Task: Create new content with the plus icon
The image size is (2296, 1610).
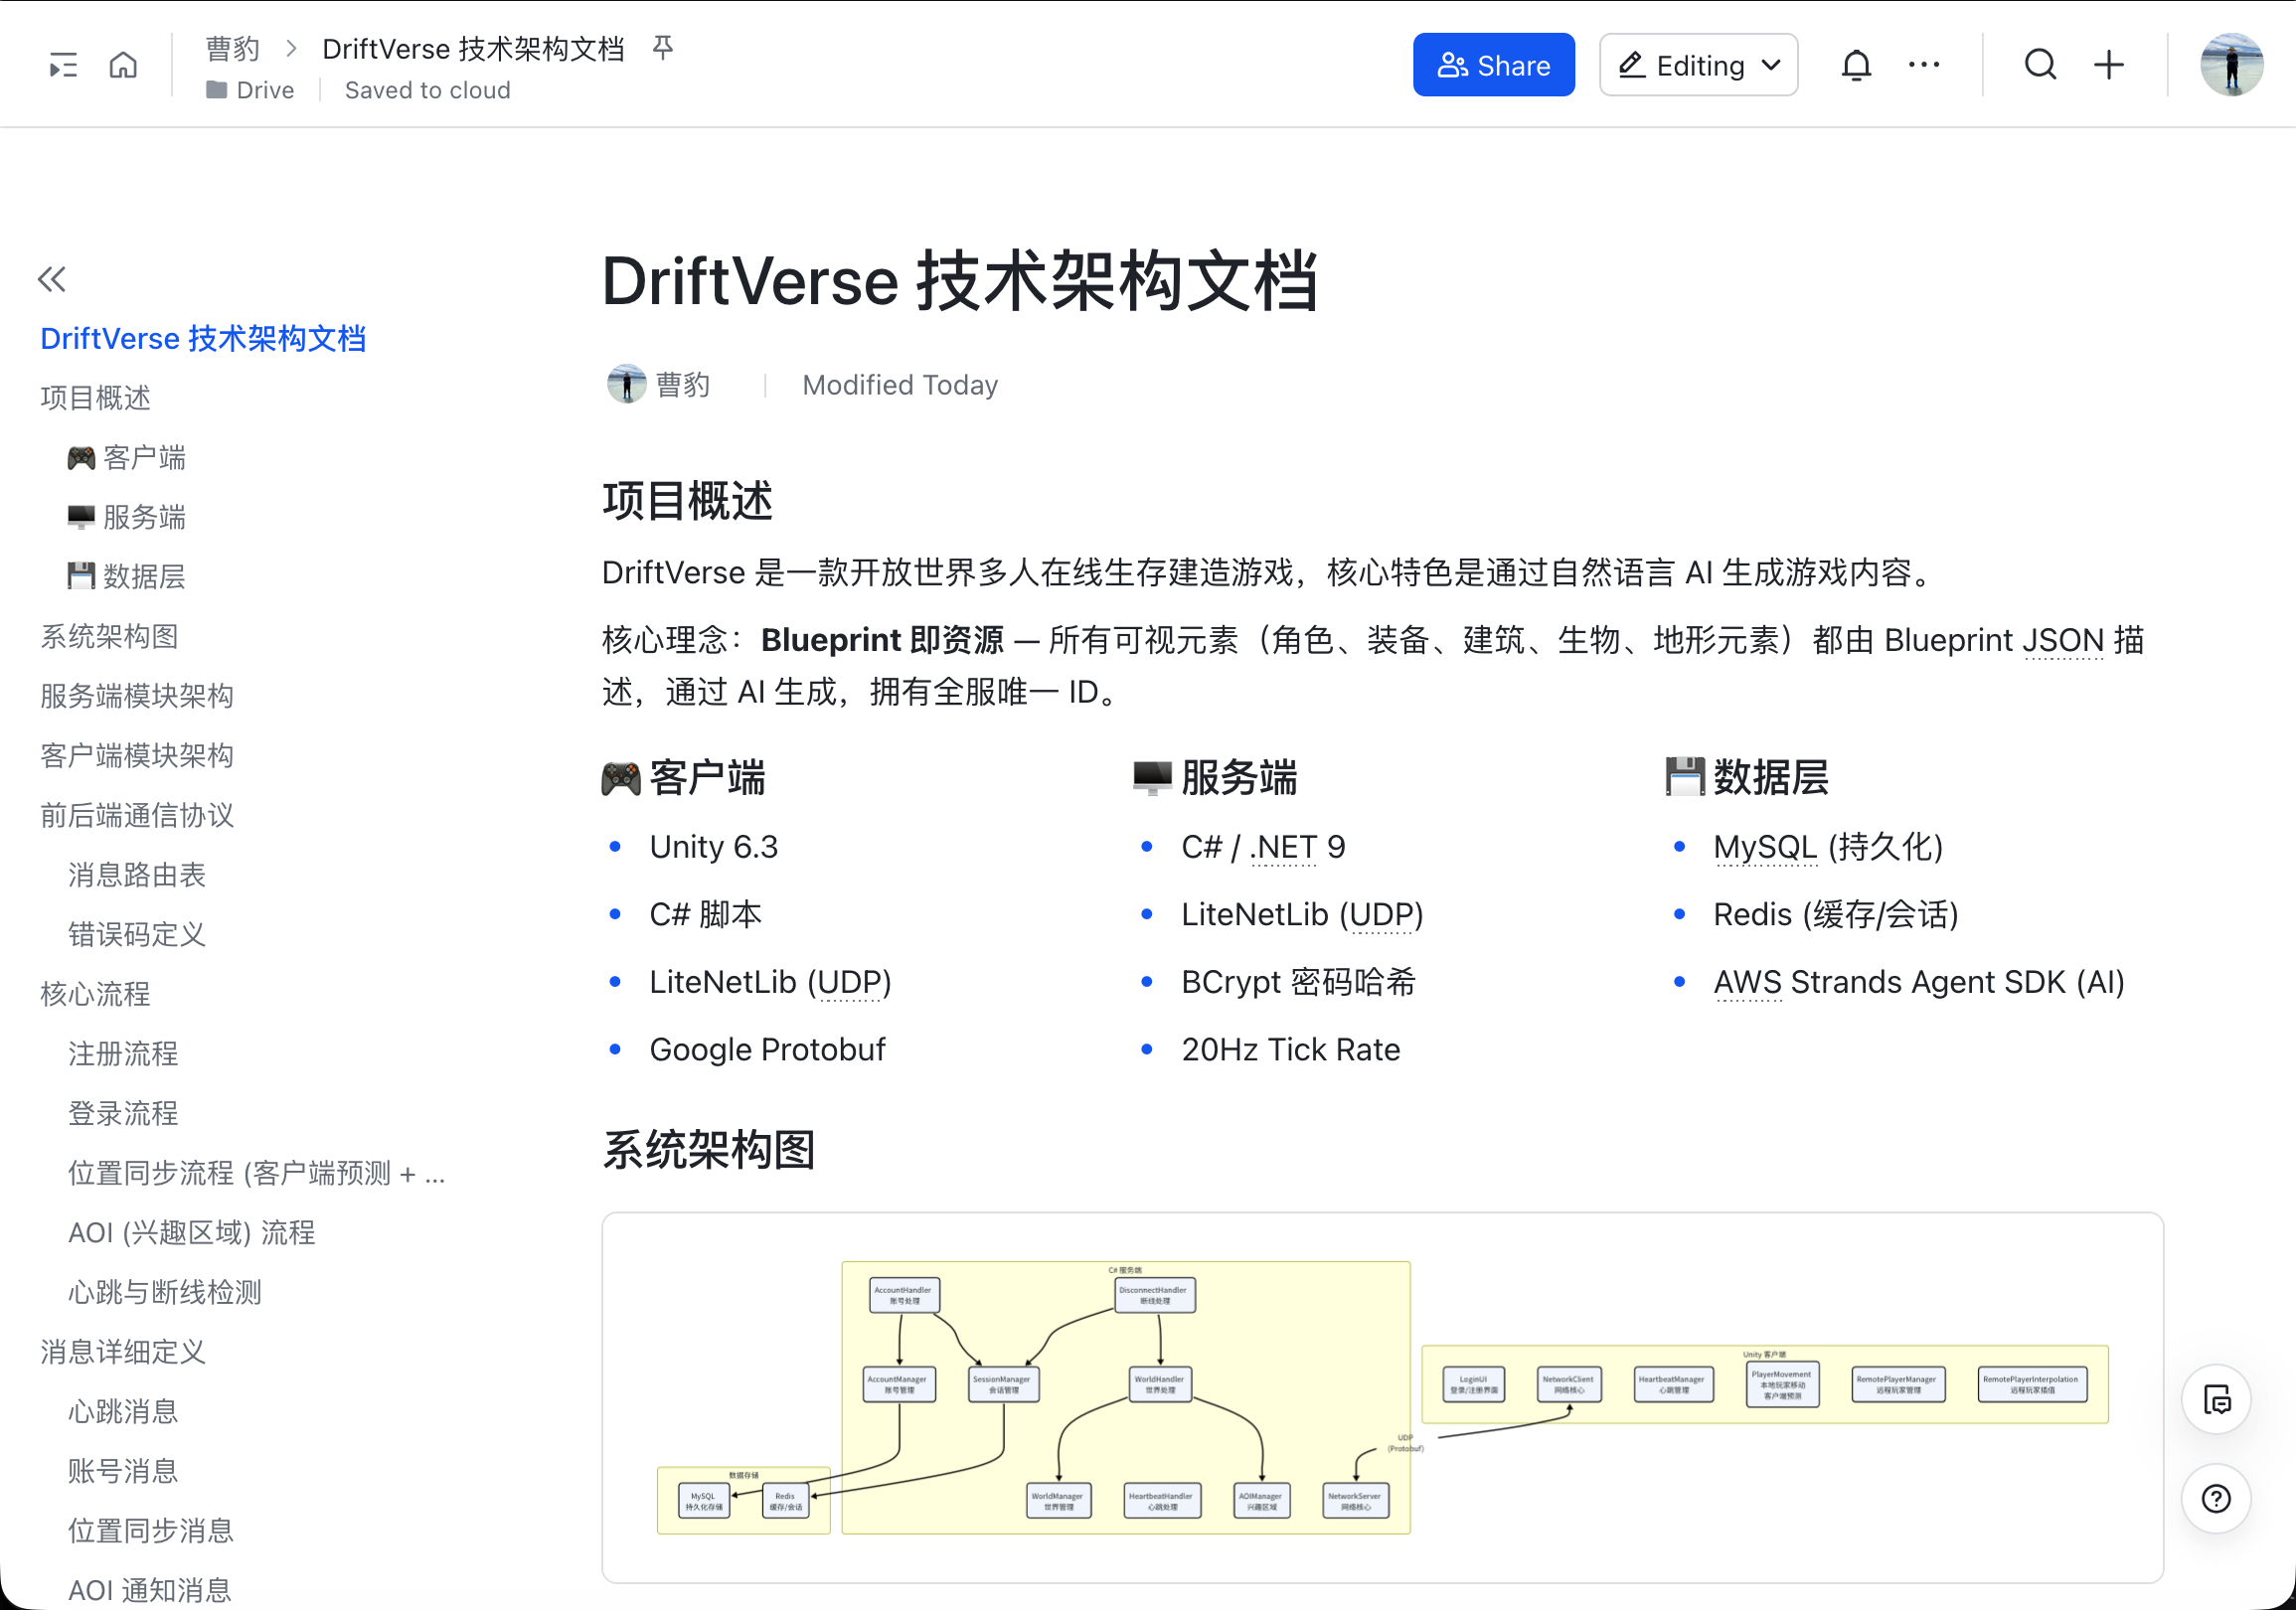Action: [x=2108, y=64]
